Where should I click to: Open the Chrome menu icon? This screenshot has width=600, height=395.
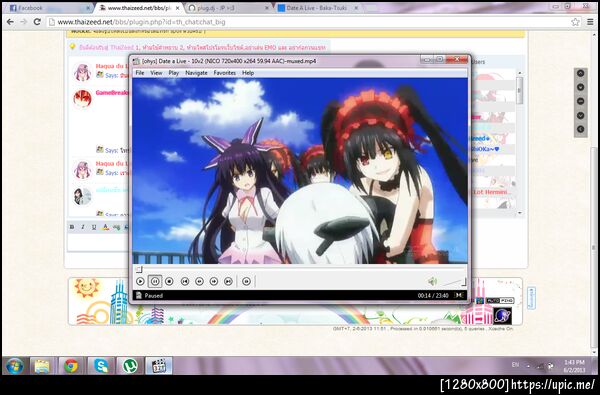coord(590,22)
